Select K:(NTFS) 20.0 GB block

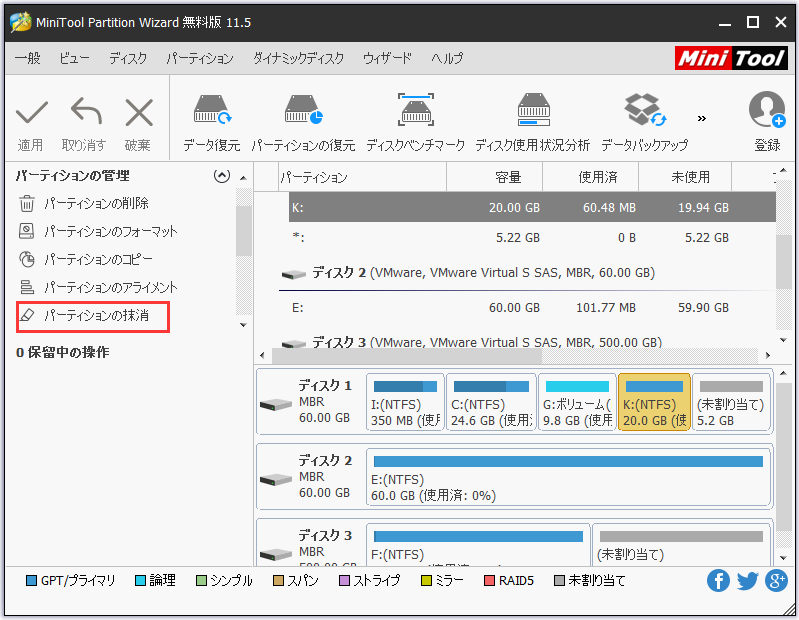[654, 402]
